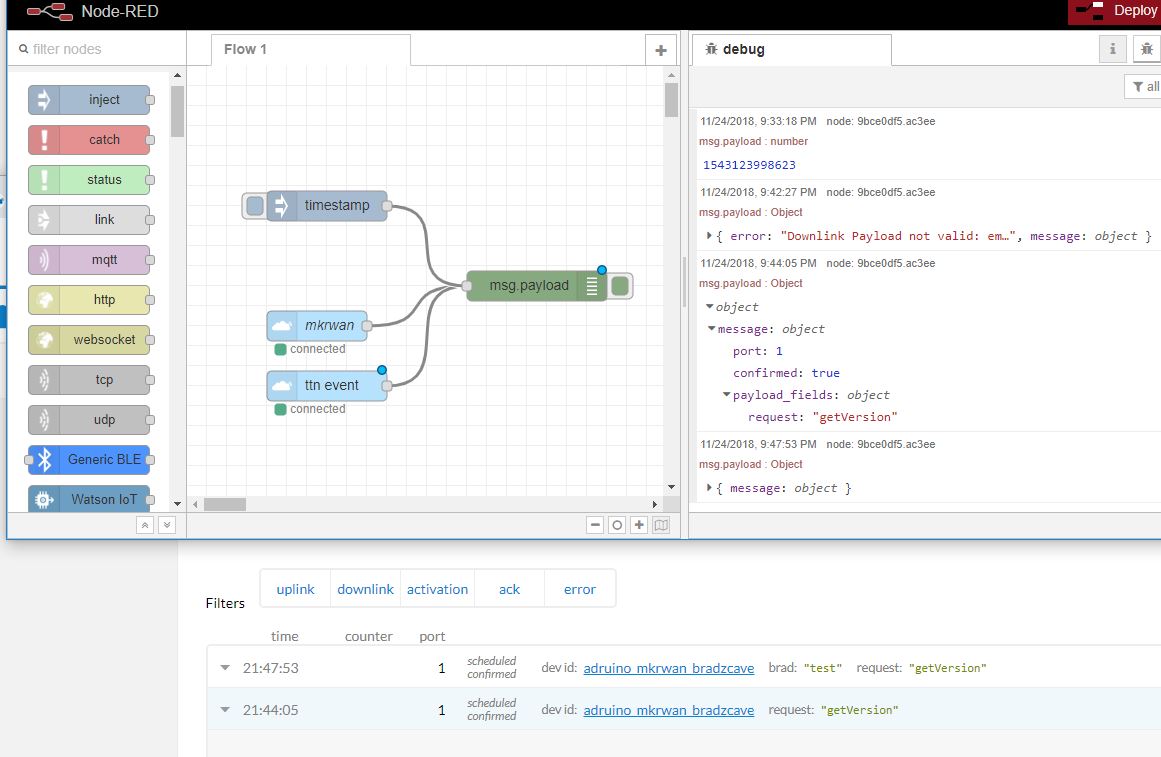1161x757 pixels.
Task: Open device link in 21:47:53 row
Action: 669,668
